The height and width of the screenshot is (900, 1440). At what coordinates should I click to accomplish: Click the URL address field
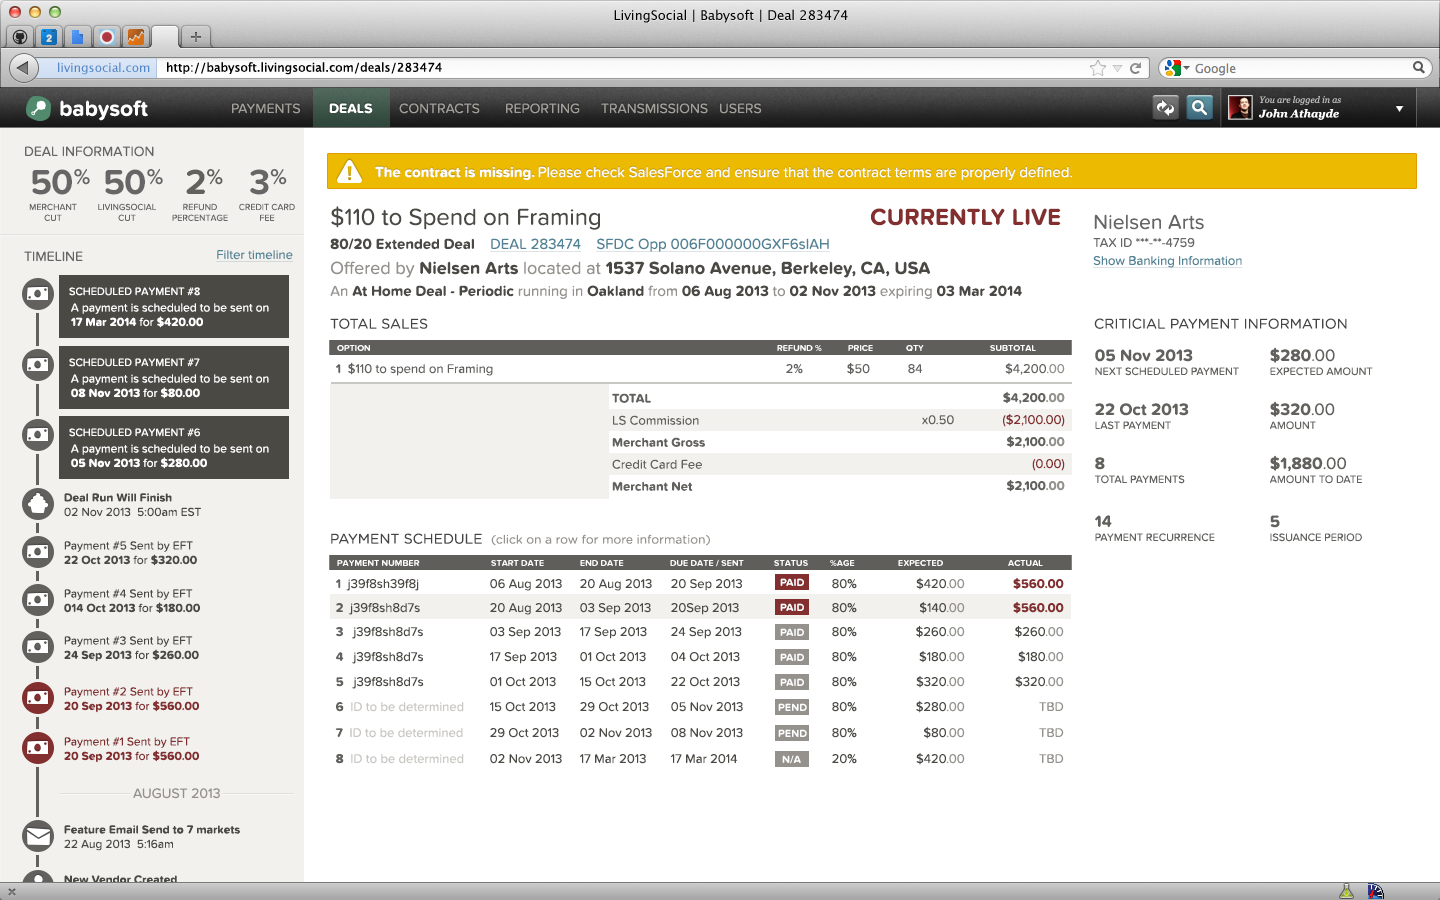click(x=620, y=68)
